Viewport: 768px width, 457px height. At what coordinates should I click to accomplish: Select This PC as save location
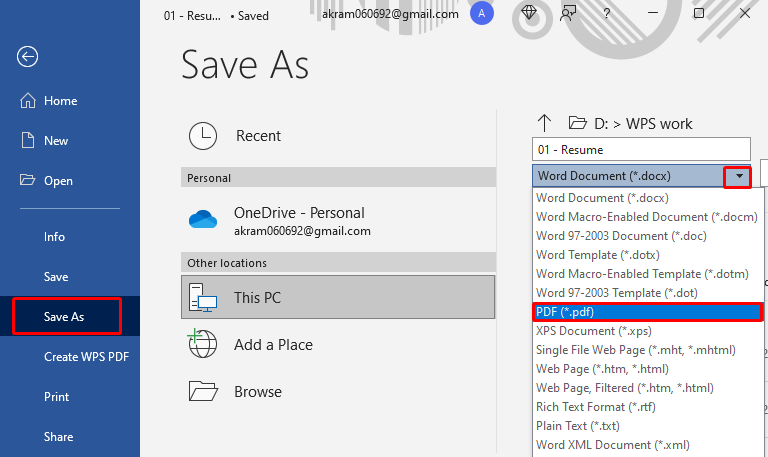coord(338,297)
